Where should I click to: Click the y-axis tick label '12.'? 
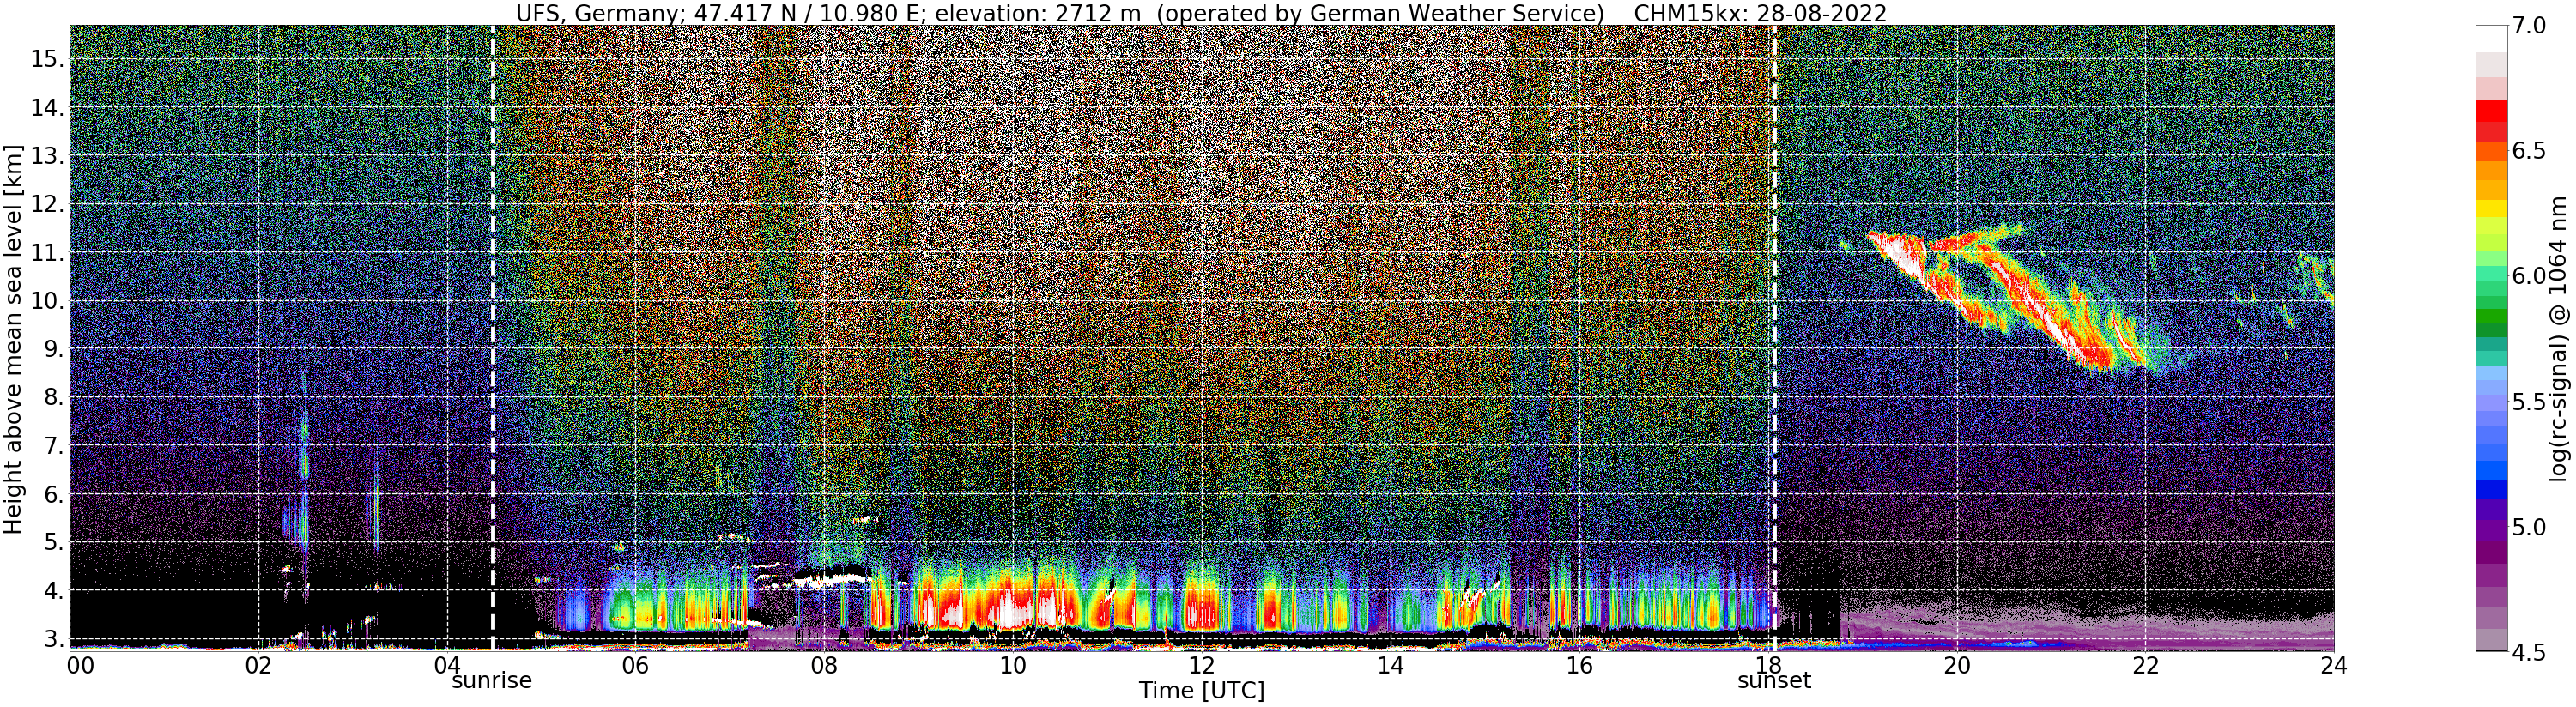(x=46, y=205)
